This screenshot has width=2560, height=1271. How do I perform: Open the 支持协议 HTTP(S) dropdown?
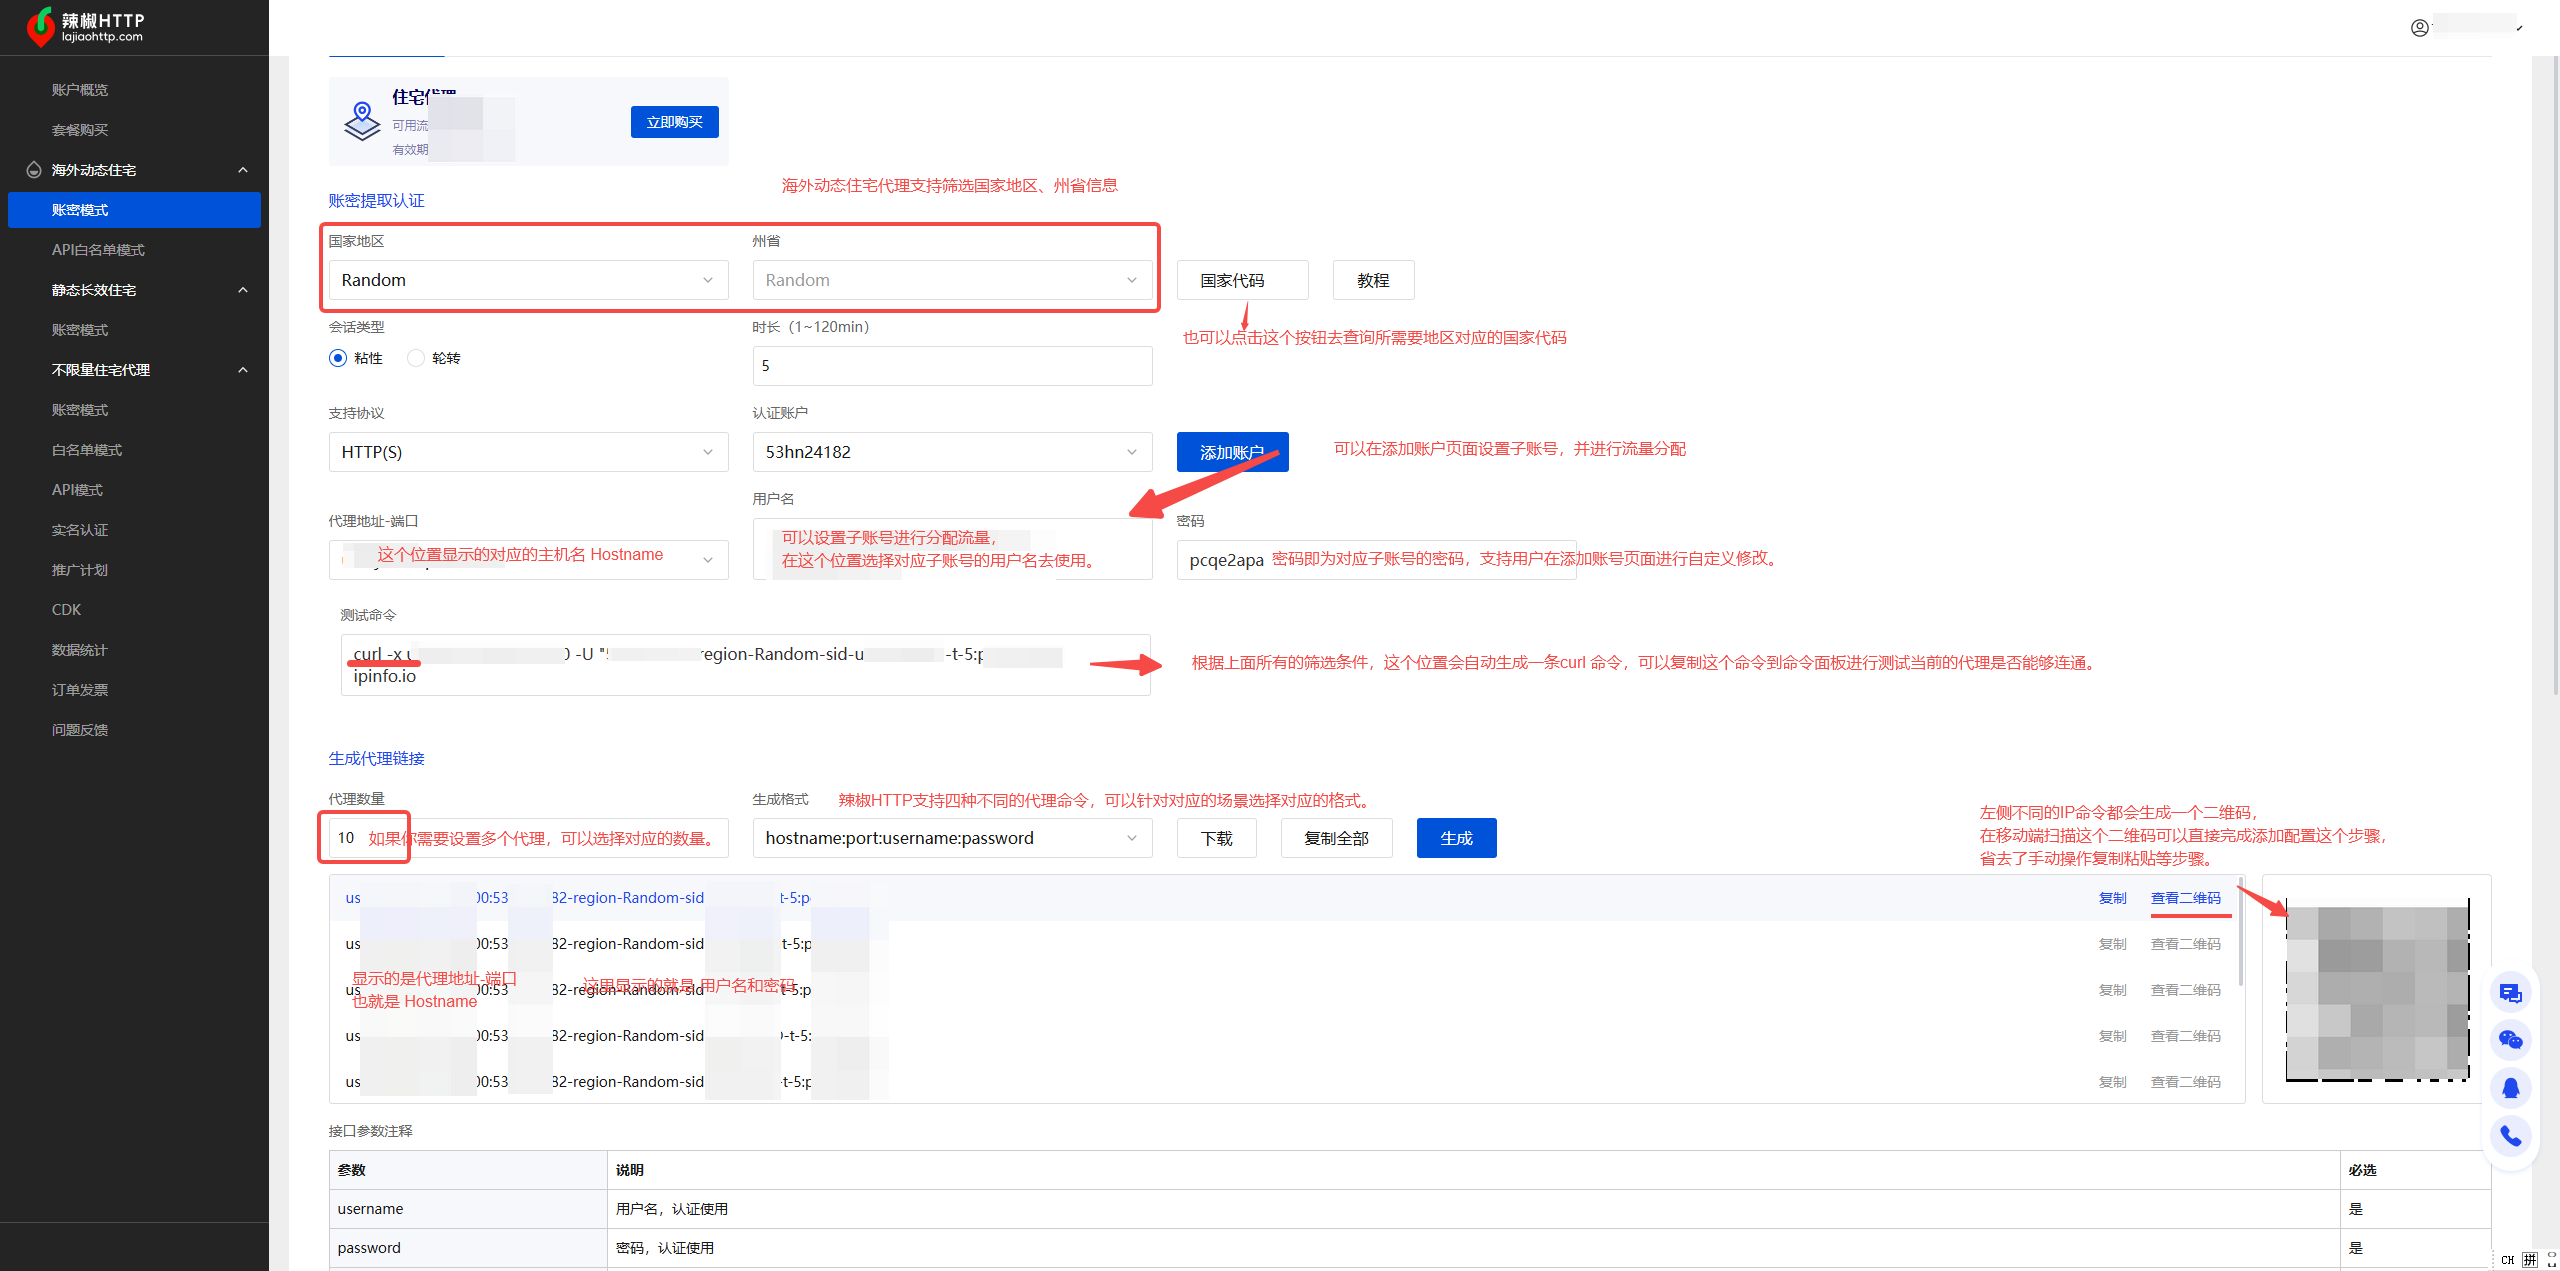click(528, 452)
